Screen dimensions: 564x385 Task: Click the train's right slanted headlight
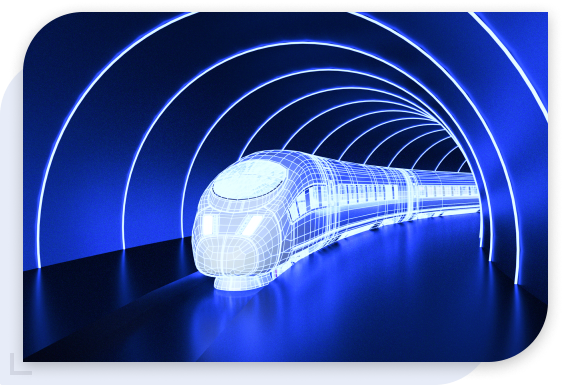[x=253, y=224]
